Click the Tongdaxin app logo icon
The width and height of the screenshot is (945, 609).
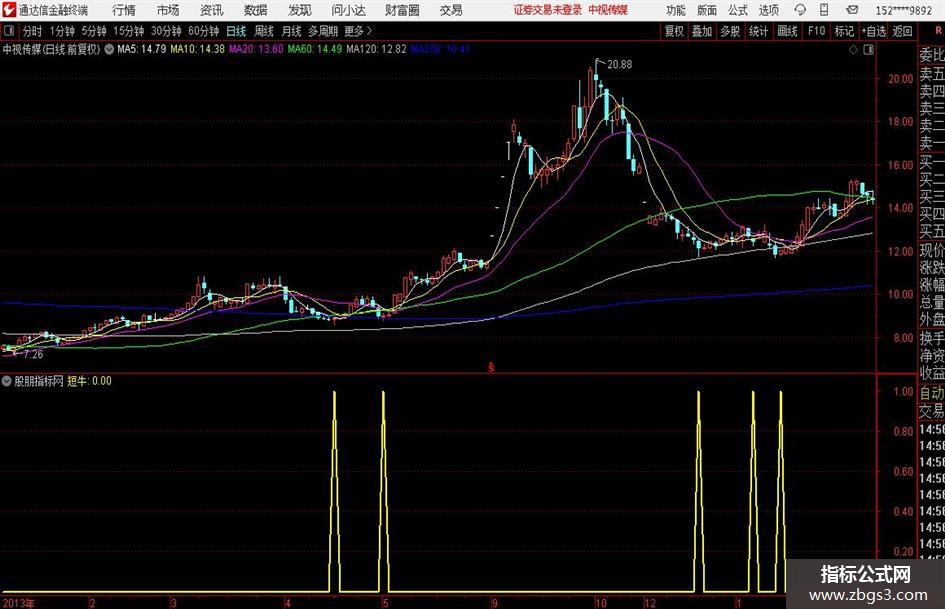pyautogui.click(x=9, y=10)
